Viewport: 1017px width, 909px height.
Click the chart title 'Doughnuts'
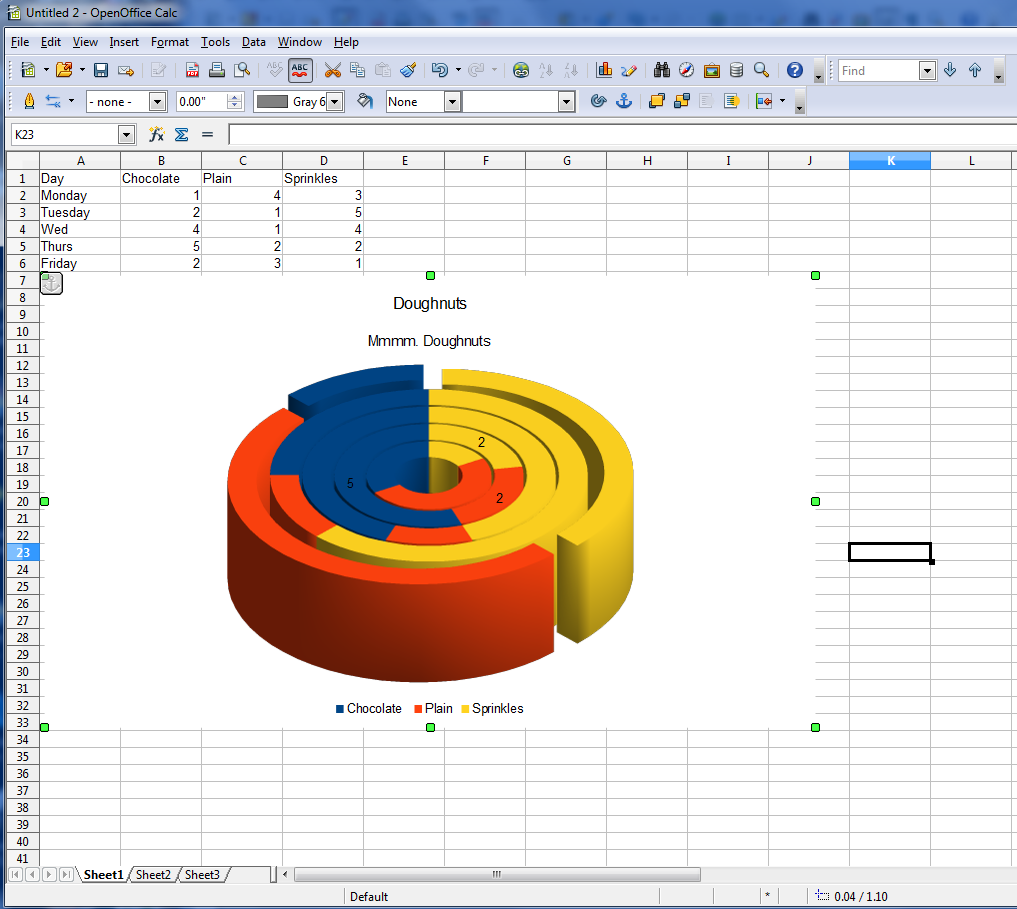coord(429,304)
